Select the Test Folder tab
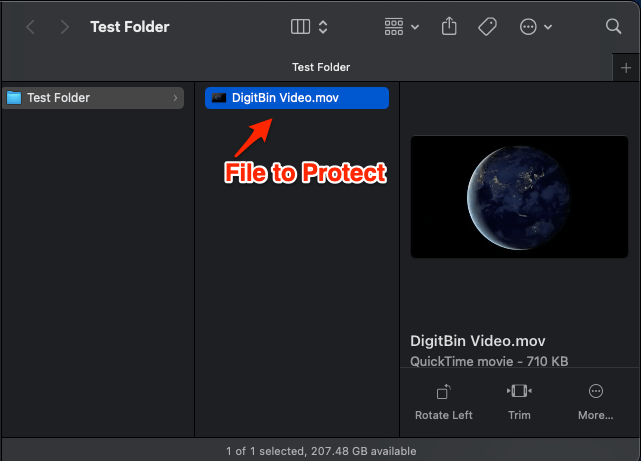Screen dimensions: 641x461 [320, 67]
